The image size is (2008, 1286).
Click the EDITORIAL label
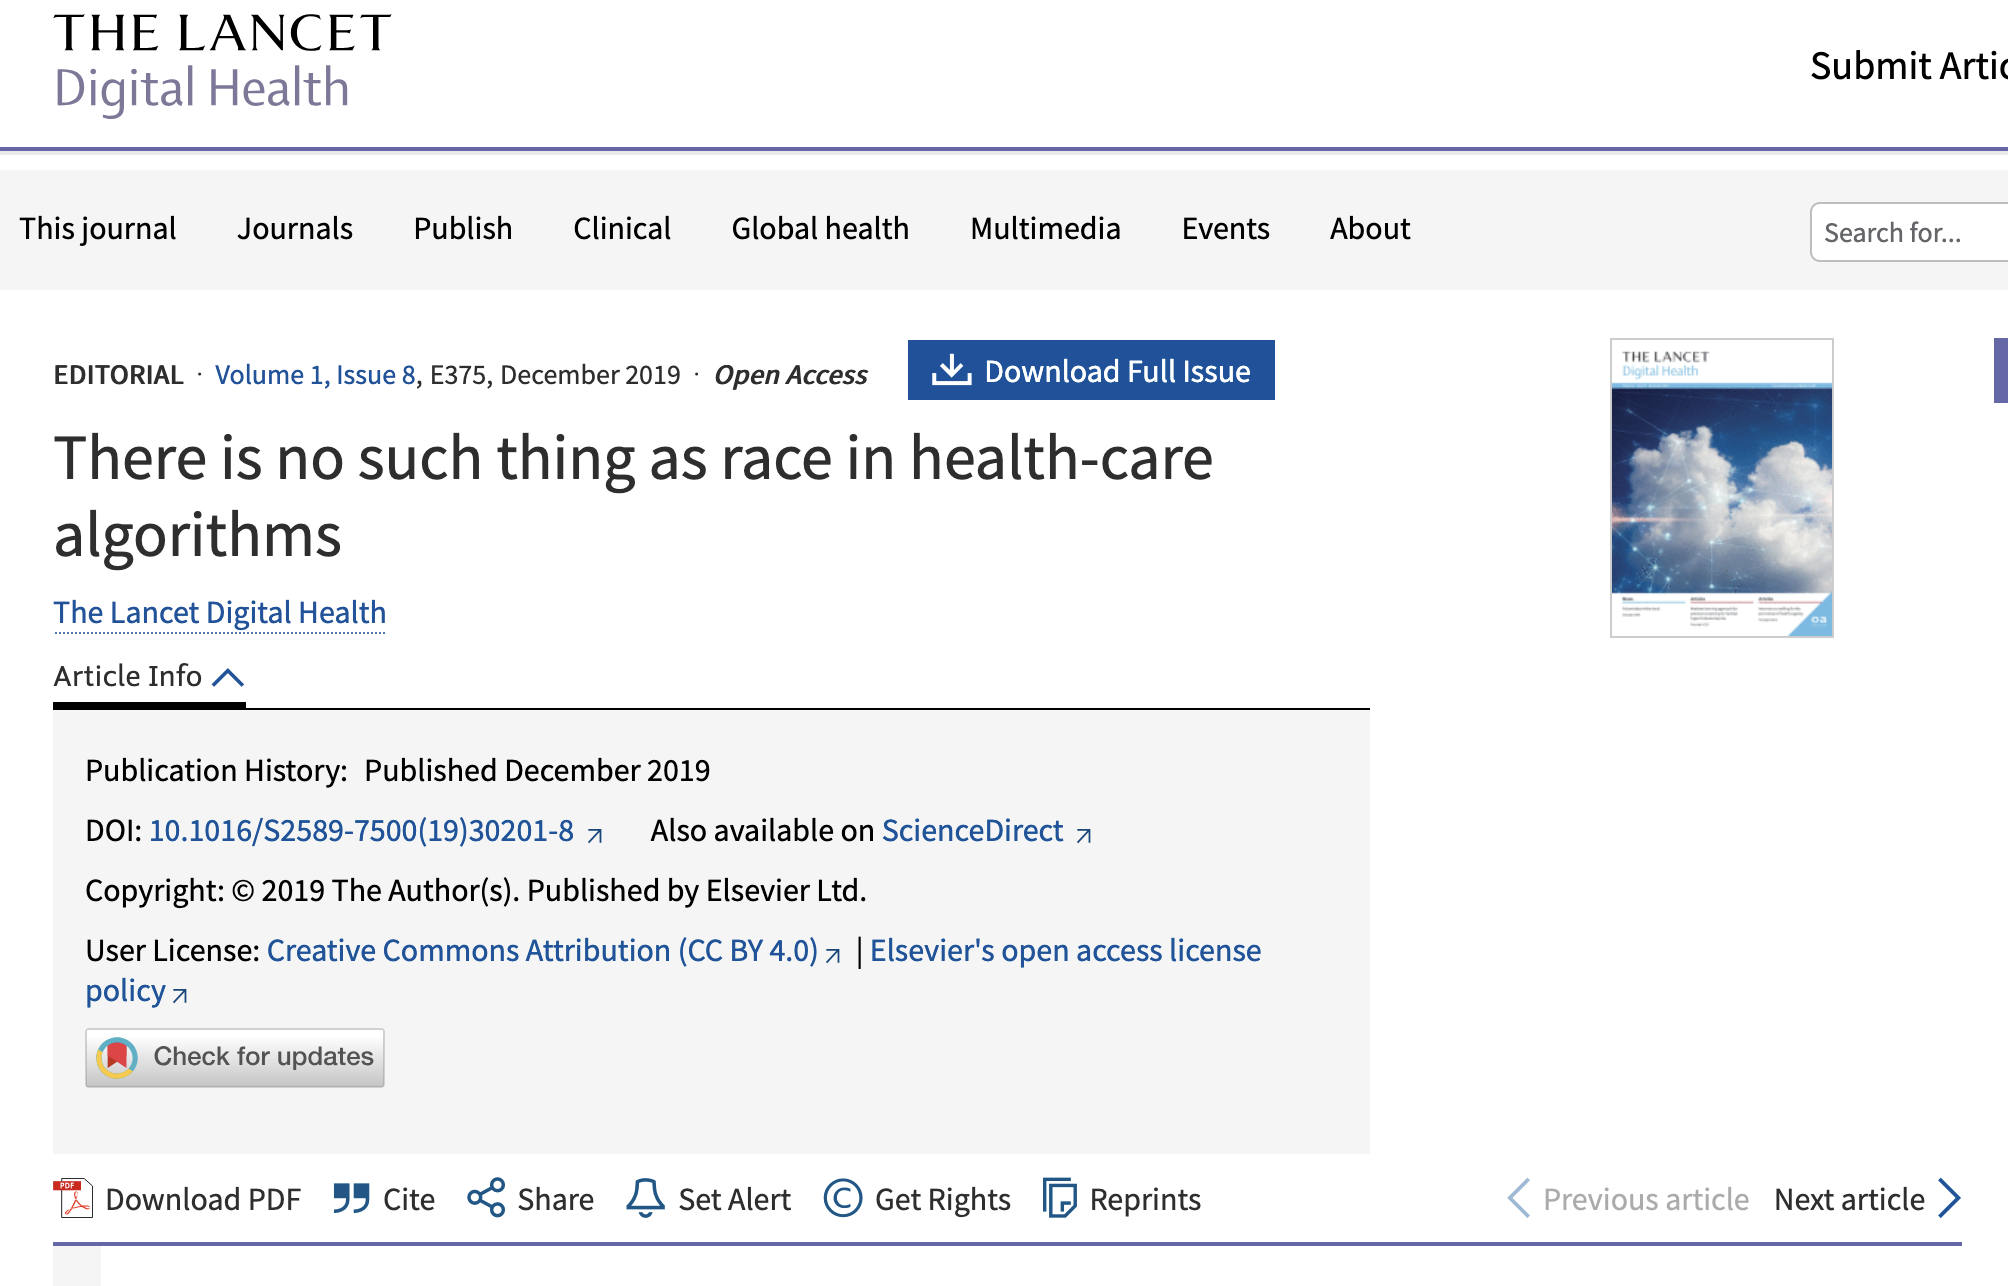(x=119, y=375)
